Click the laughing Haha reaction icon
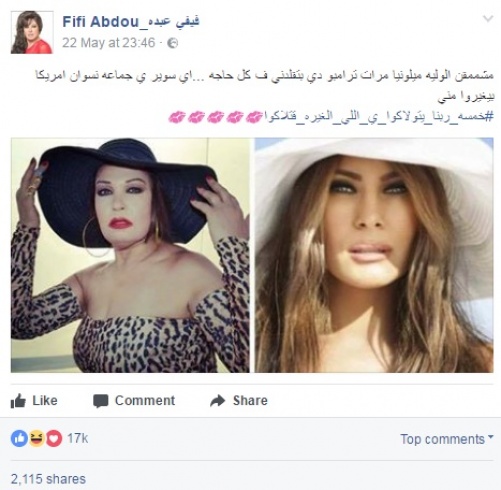The width and height of the screenshot is (501, 490). tap(37, 438)
